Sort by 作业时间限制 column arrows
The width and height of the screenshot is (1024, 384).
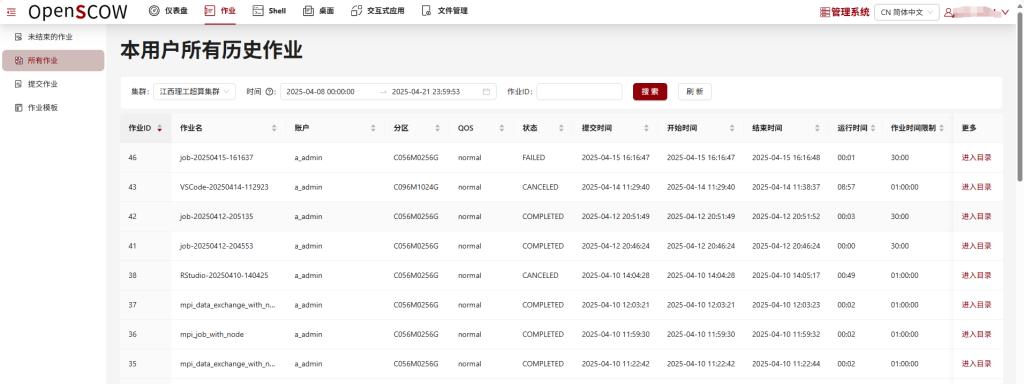coord(942,128)
